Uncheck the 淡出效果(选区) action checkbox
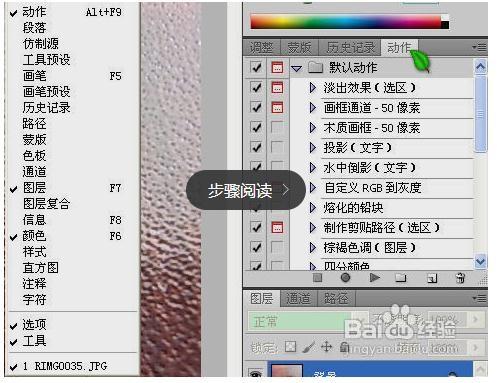Image resolution: width=497 pixels, height=383 pixels. click(256, 88)
